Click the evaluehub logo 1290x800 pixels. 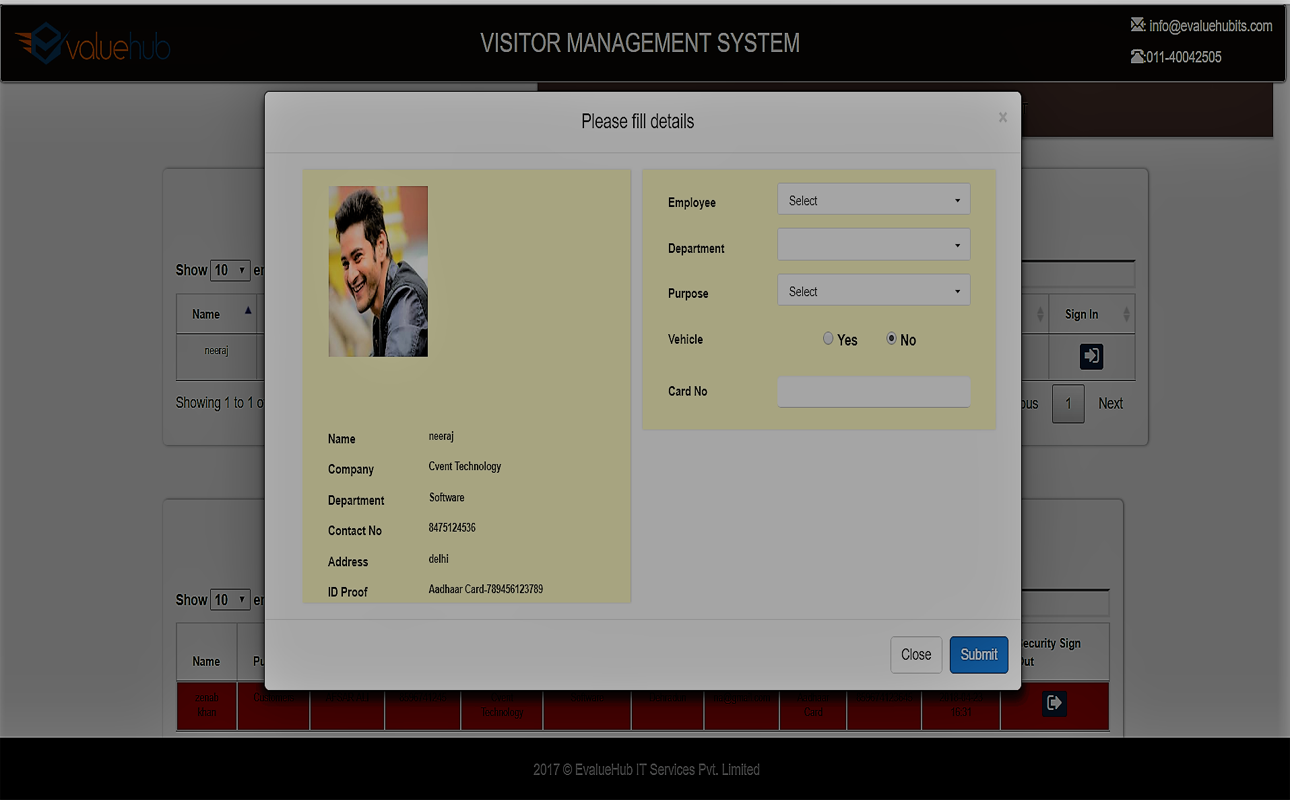[93, 45]
